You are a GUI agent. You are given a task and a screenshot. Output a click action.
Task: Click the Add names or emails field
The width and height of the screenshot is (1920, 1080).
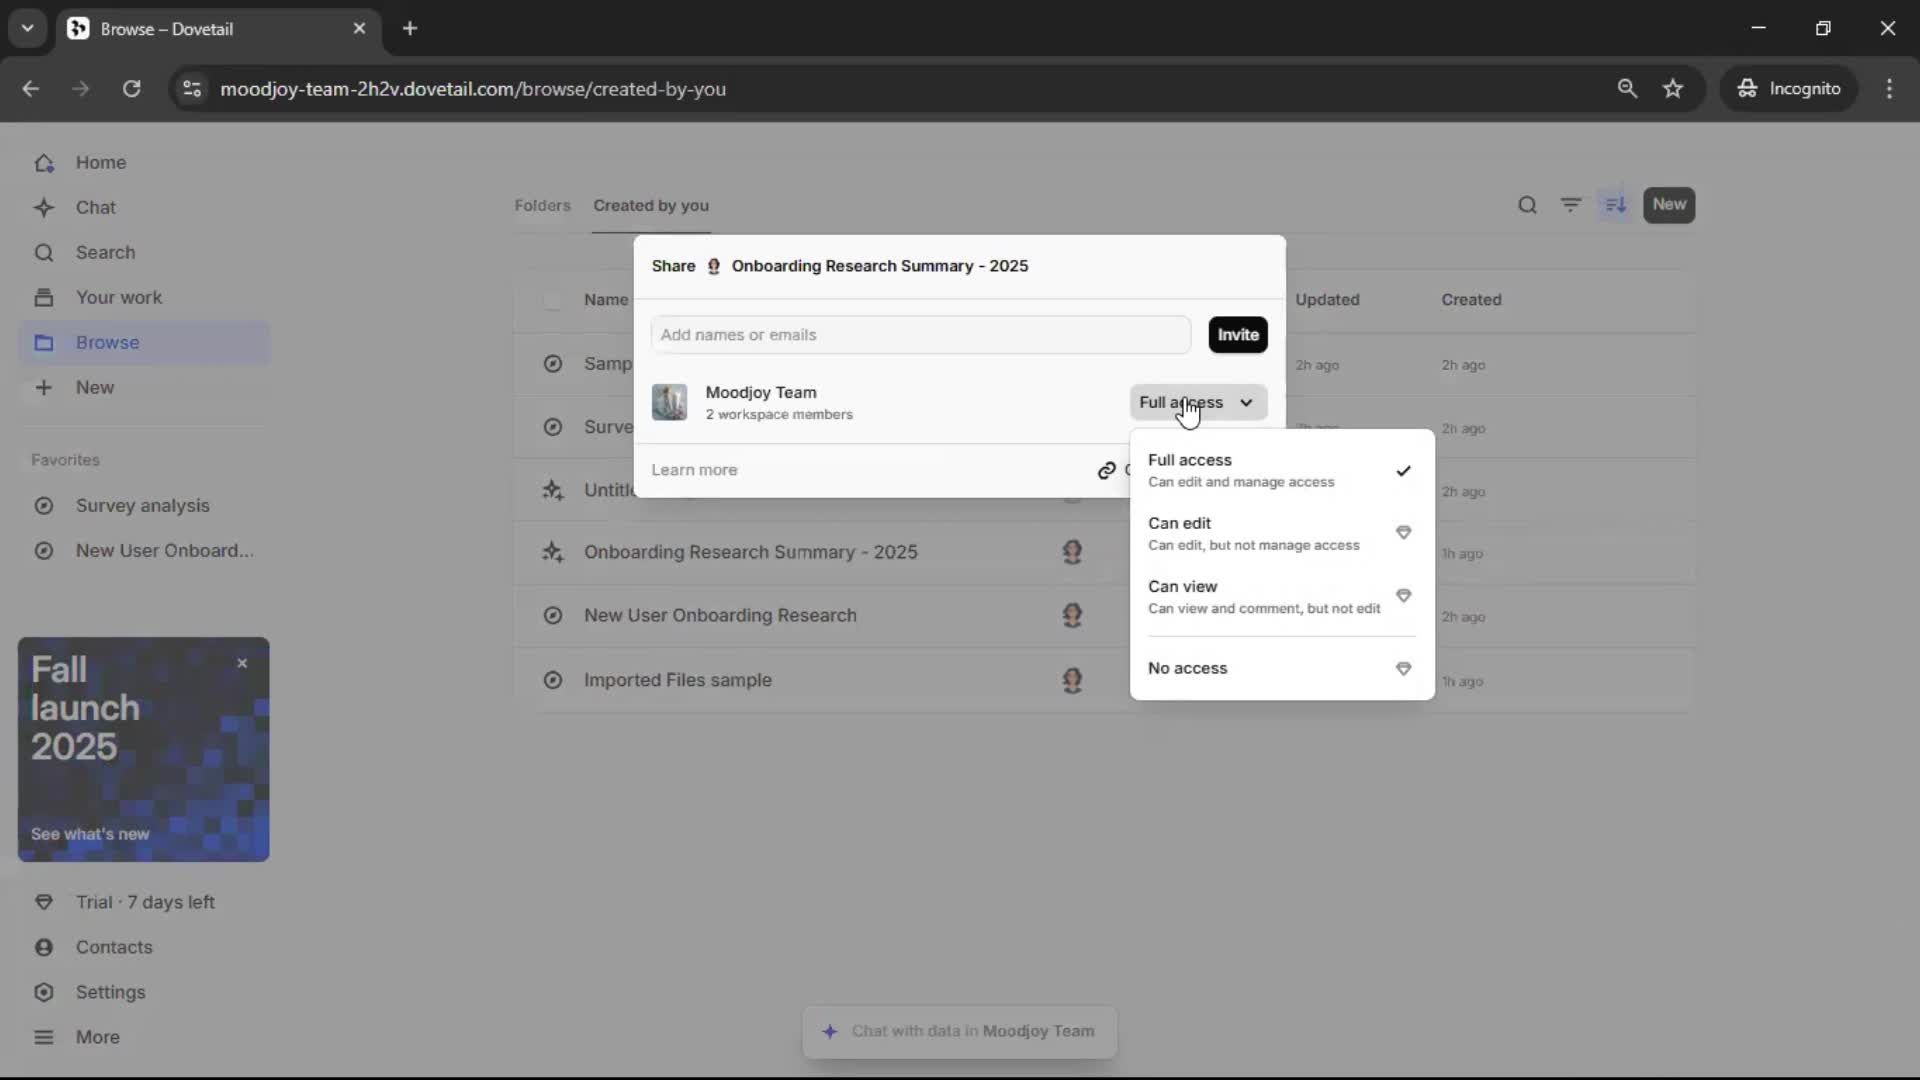point(920,335)
